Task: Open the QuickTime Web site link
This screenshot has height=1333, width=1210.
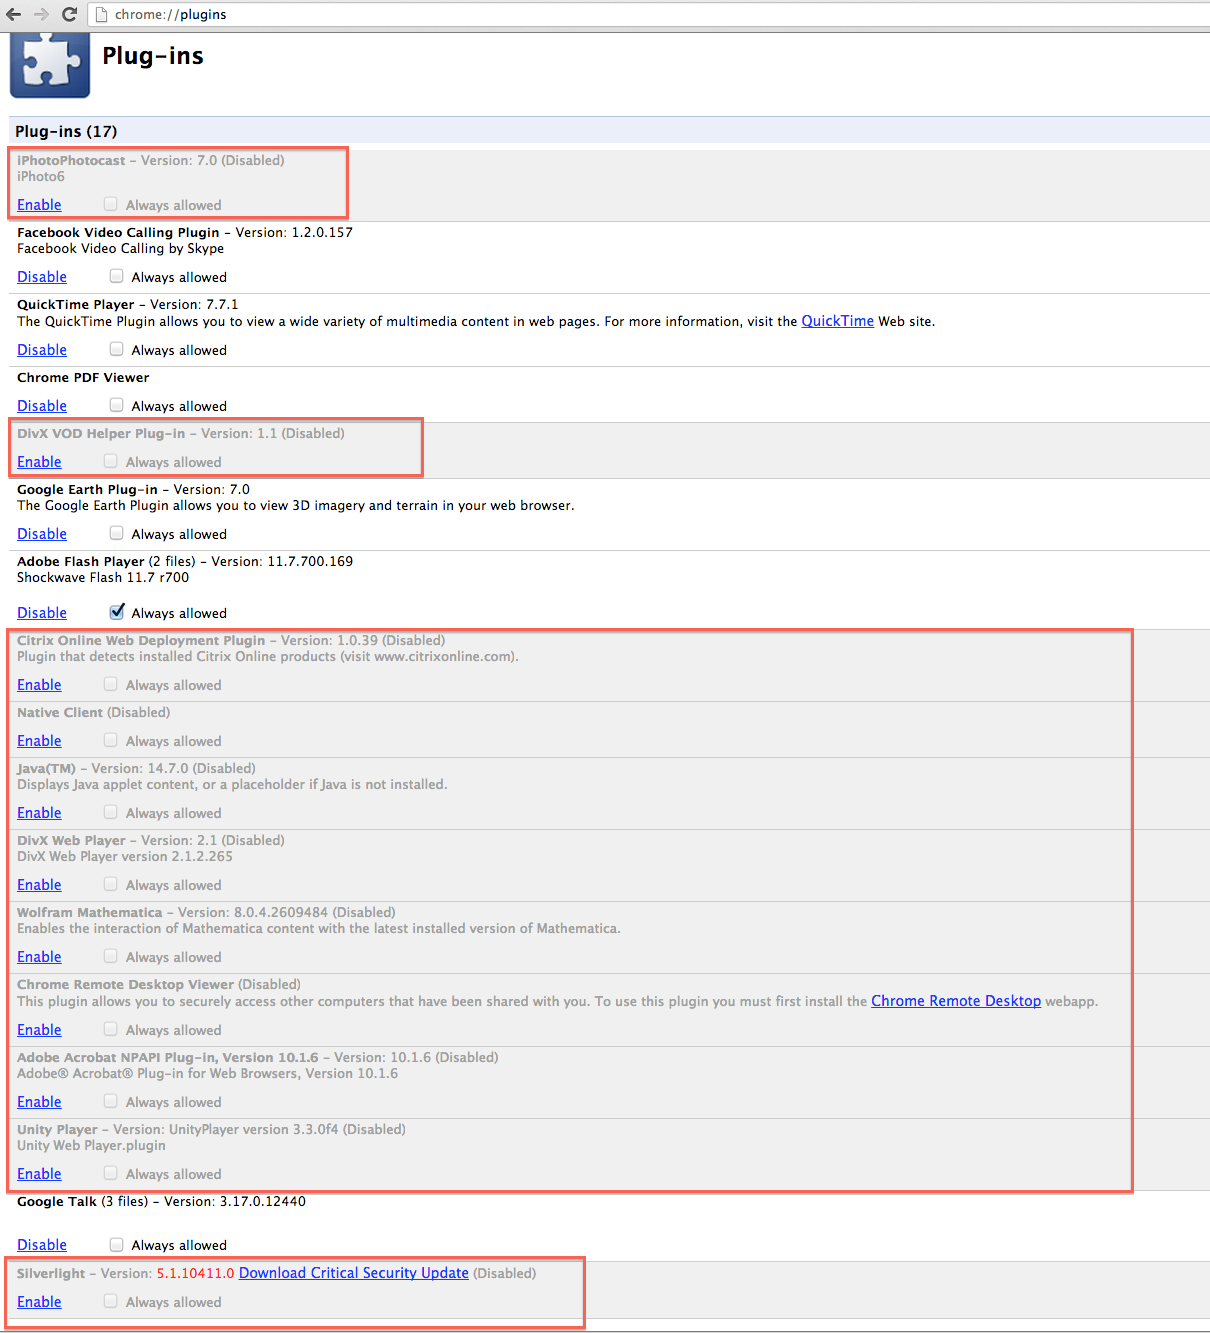Action: pyautogui.click(x=837, y=321)
